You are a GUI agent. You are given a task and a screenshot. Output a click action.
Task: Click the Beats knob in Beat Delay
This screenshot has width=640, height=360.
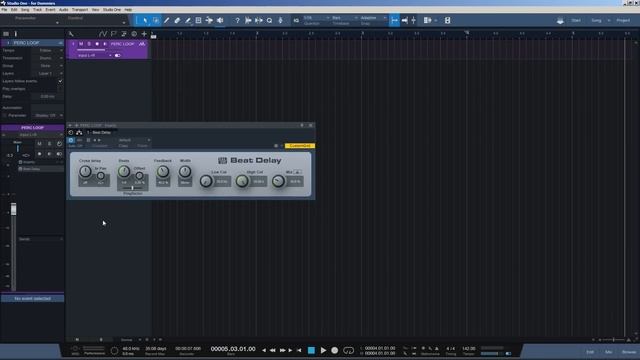point(124,171)
